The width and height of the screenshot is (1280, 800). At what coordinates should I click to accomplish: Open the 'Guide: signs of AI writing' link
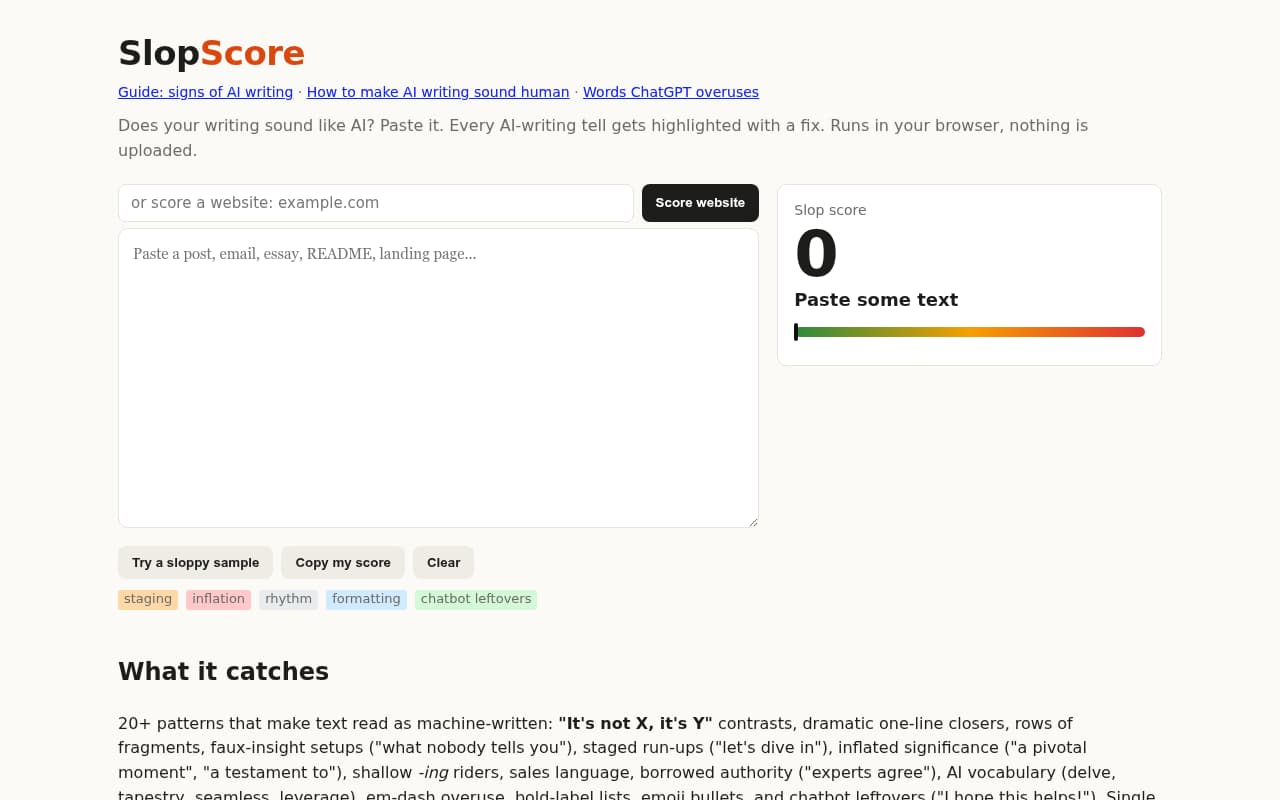point(205,92)
